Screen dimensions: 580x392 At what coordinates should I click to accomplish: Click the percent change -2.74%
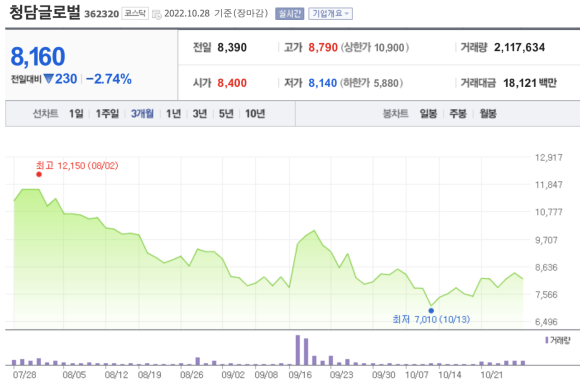(109, 79)
